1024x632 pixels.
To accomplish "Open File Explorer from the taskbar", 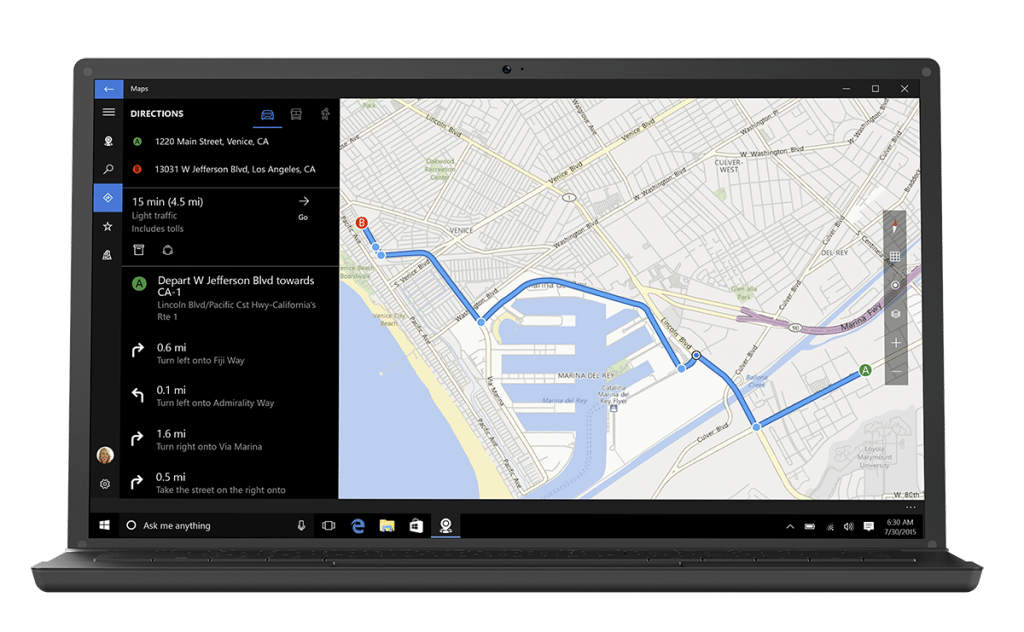I will click(x=387, y=526).
